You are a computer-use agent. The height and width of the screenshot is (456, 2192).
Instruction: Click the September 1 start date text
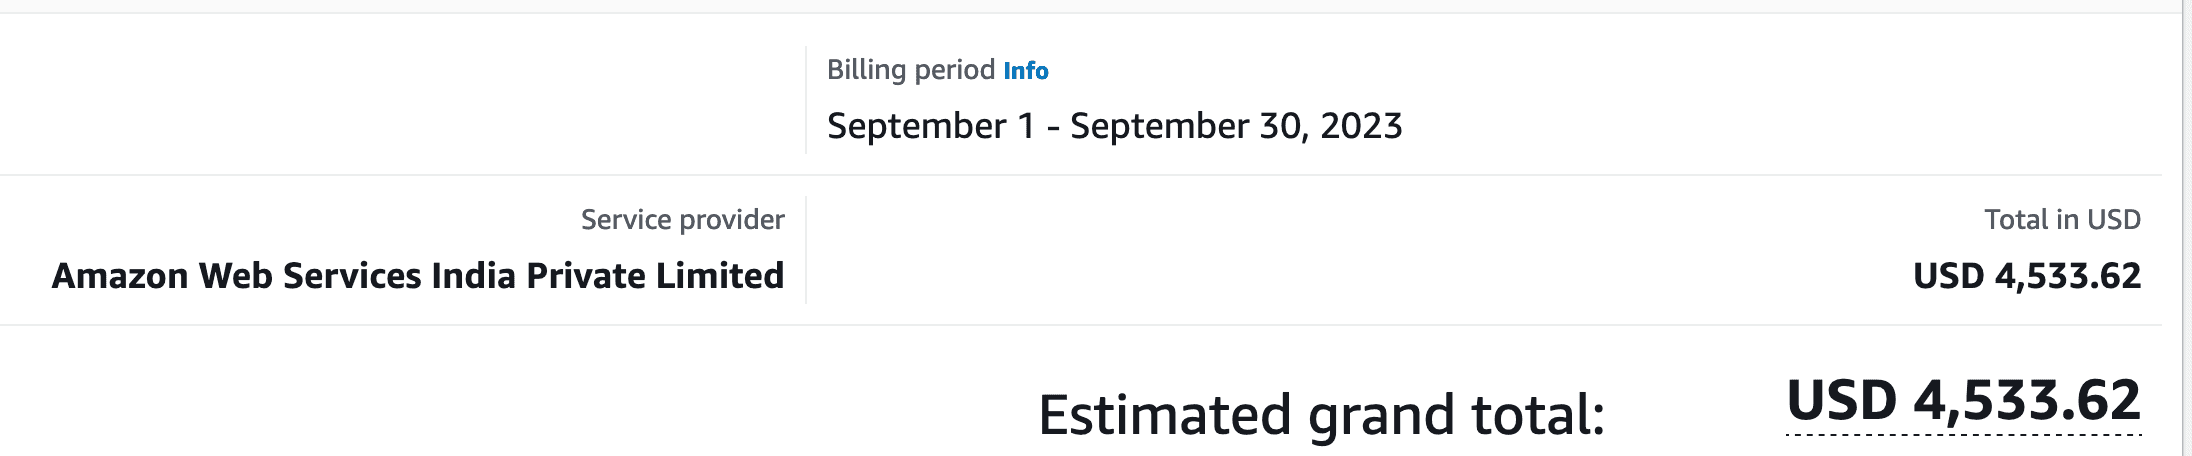931,126
